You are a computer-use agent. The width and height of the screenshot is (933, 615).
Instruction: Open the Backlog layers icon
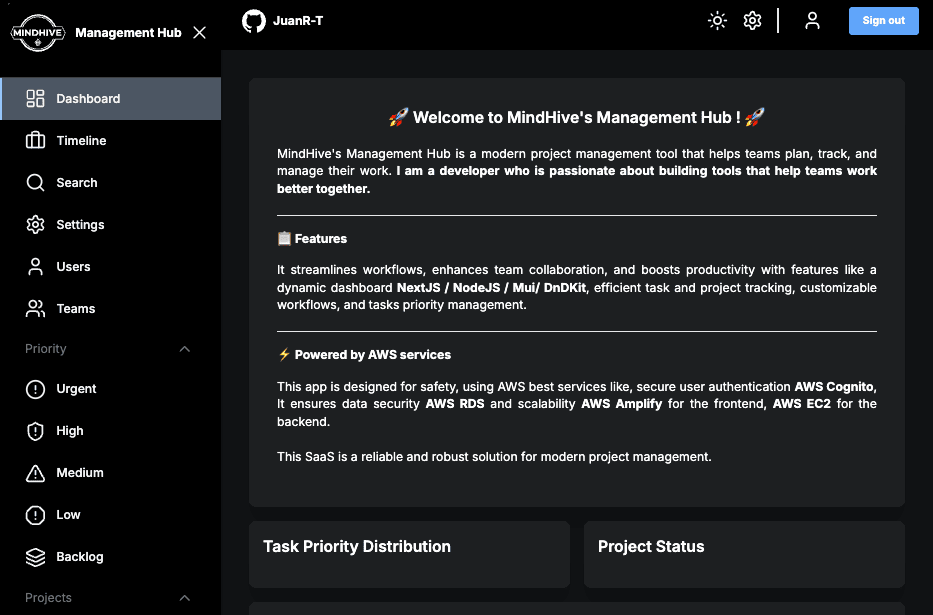(x=36, y=557)
